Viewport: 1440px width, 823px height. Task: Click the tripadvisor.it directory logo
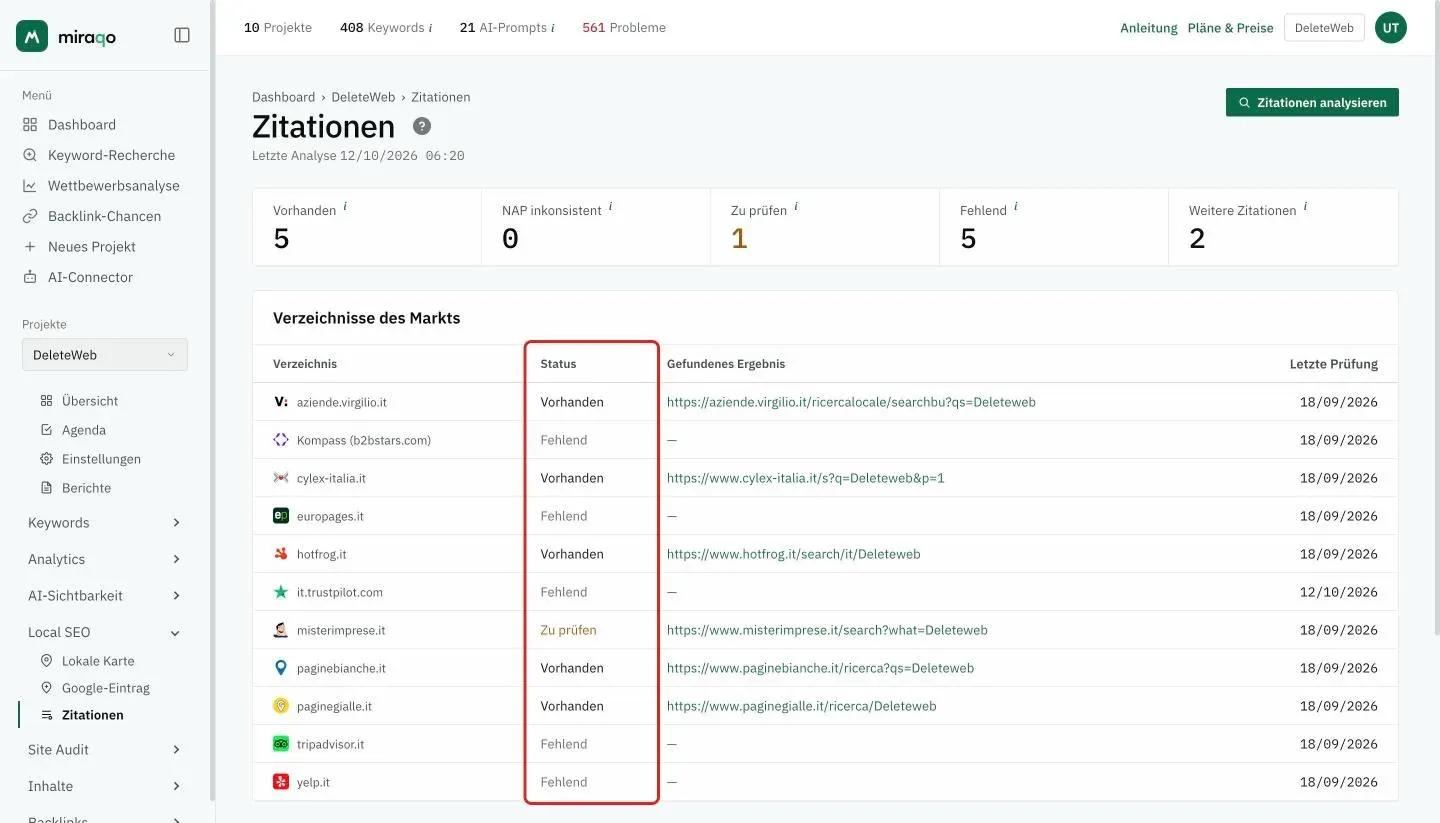pos(281,744)
